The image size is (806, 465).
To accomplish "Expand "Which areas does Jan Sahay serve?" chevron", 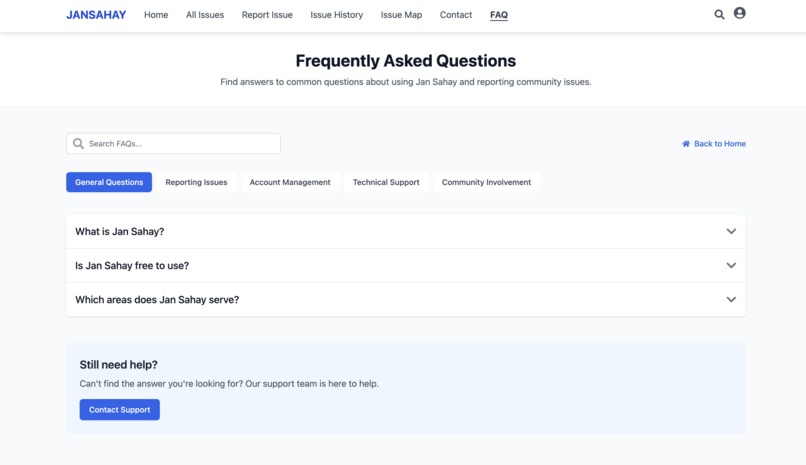I will (731, 299).
